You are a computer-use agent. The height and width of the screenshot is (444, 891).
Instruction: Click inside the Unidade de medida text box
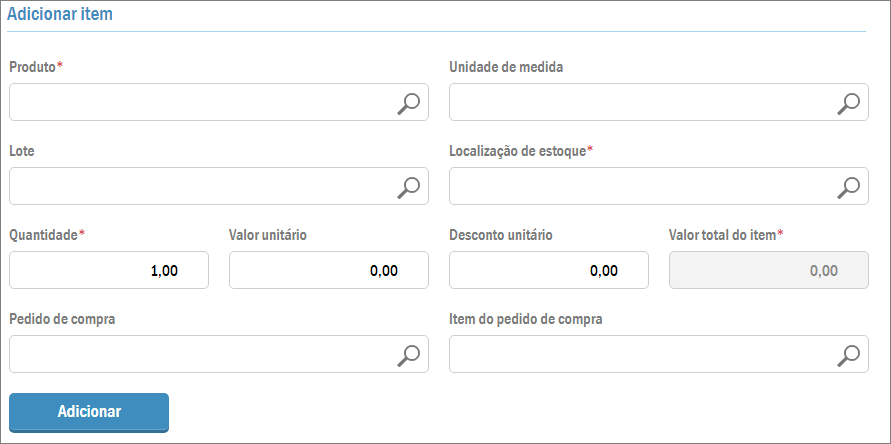pyautogui.click(x=640, y=103)
